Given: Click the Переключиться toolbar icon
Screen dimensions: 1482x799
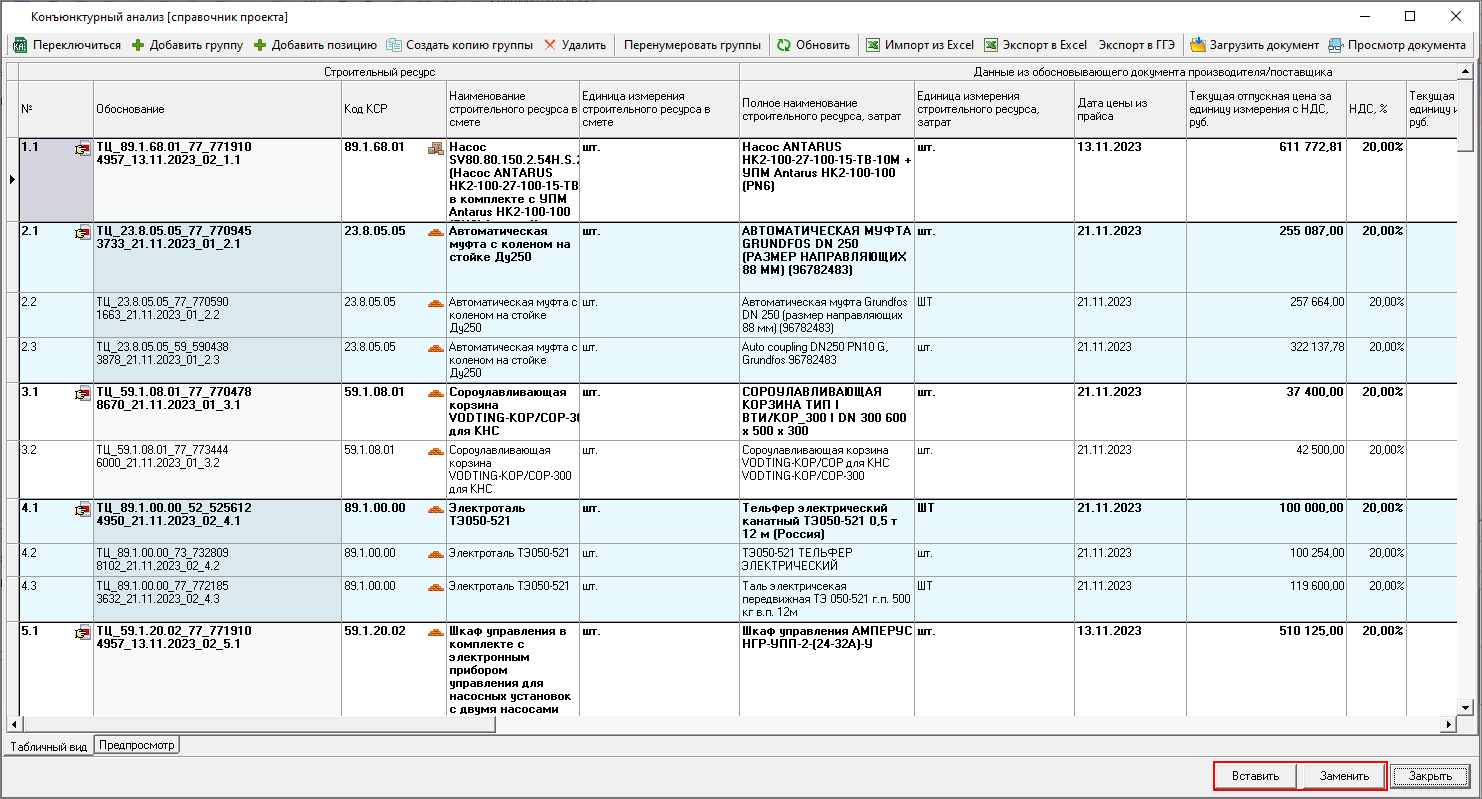Looking at the screenshot, I should click(20, 45).
